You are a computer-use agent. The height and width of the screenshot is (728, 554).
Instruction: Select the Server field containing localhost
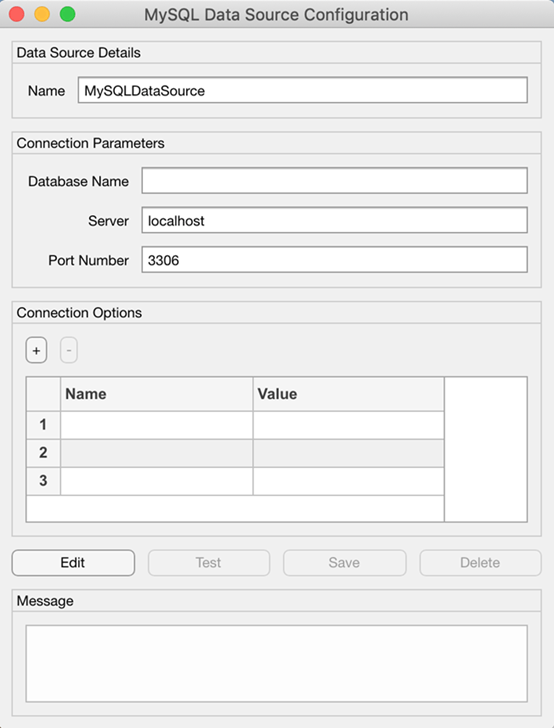[334, 220]
